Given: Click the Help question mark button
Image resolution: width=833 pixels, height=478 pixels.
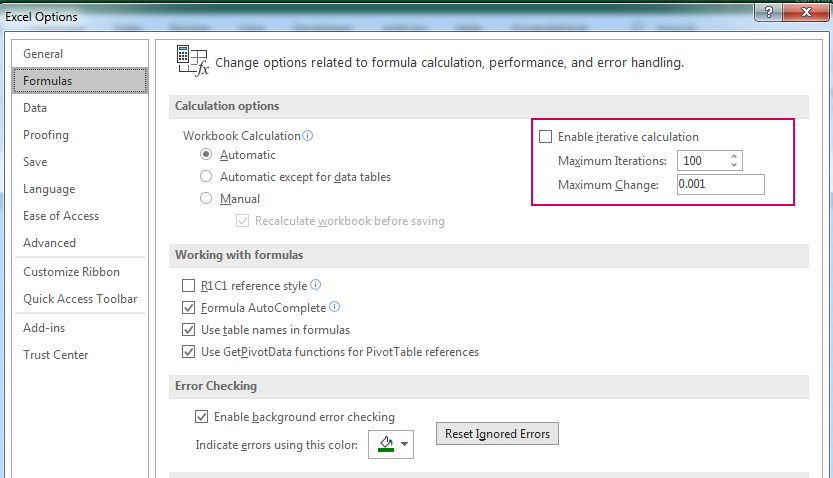Looking at the screenshot, I should pyautogui.click(x=769, y=12).
